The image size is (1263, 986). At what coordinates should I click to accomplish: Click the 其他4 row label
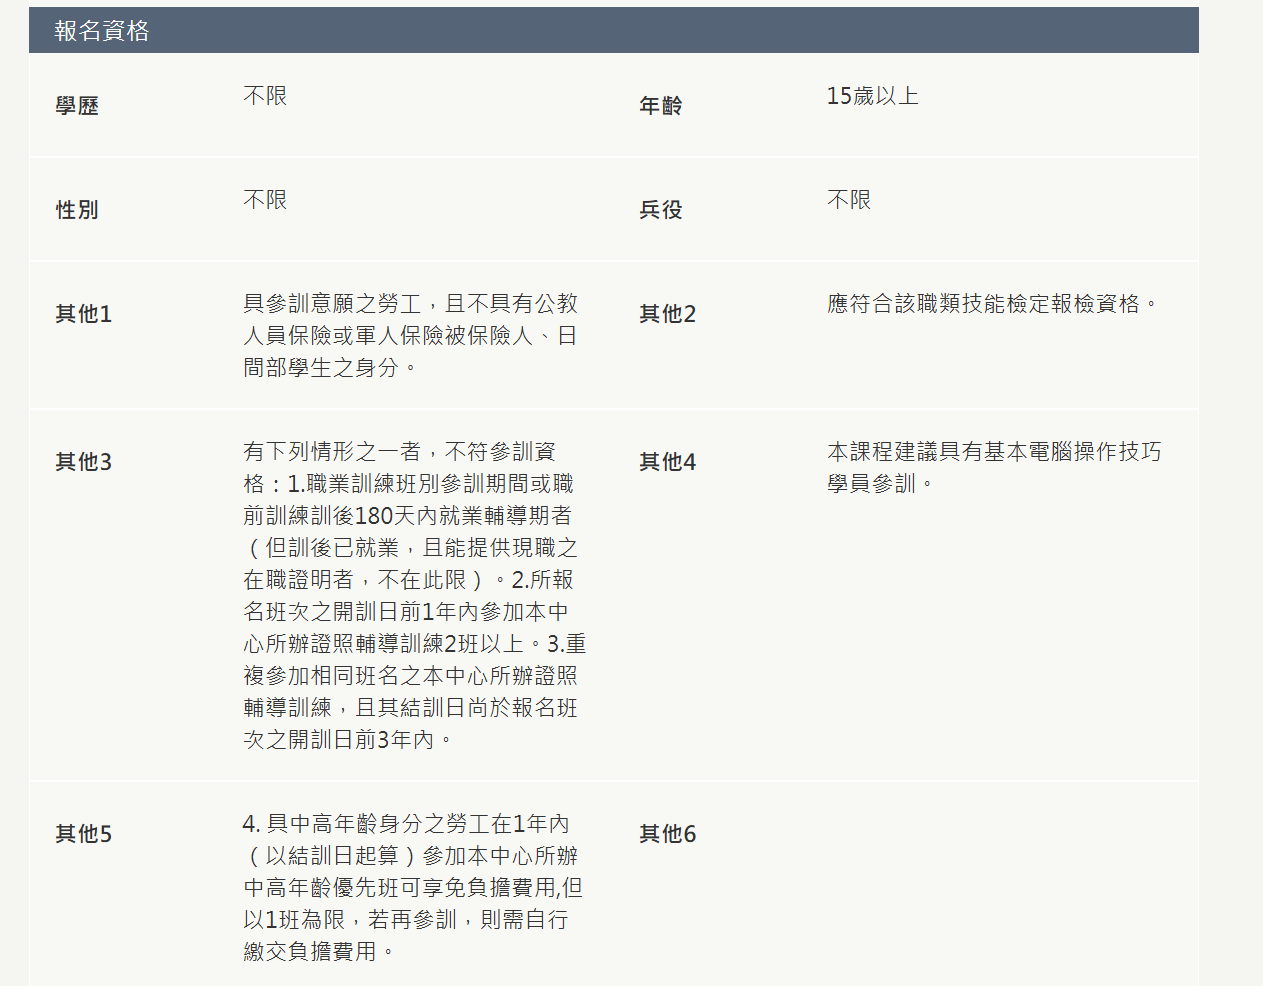[x=667, y=462]
